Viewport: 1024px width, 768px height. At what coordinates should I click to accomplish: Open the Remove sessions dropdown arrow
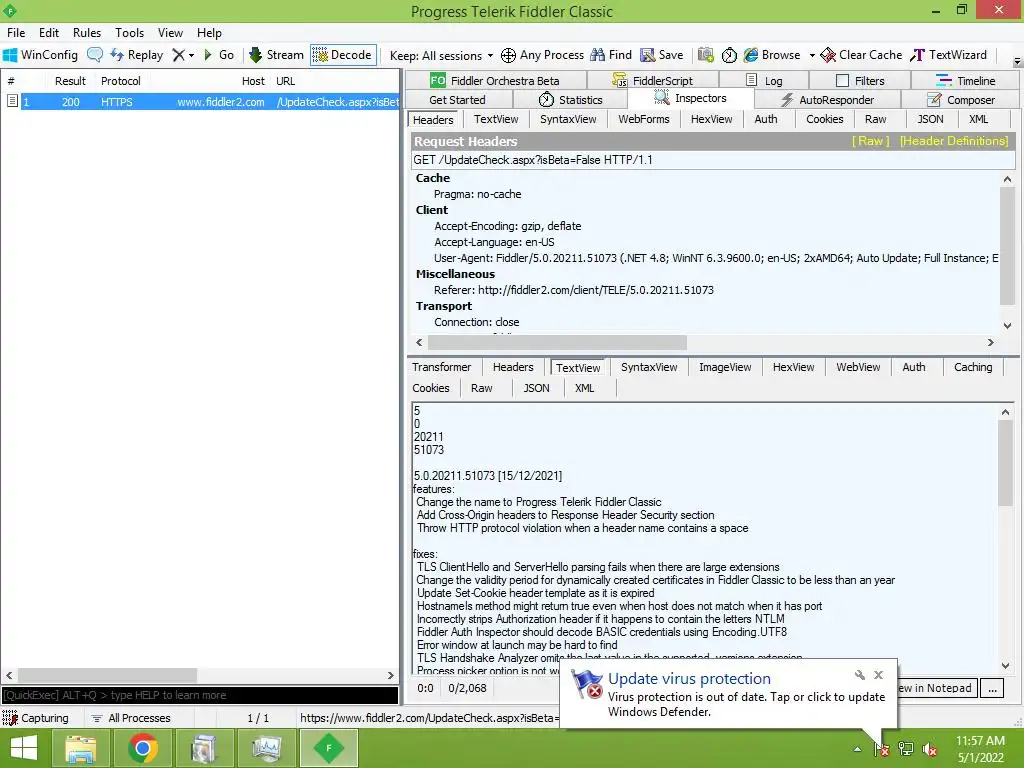coord(191,56)
